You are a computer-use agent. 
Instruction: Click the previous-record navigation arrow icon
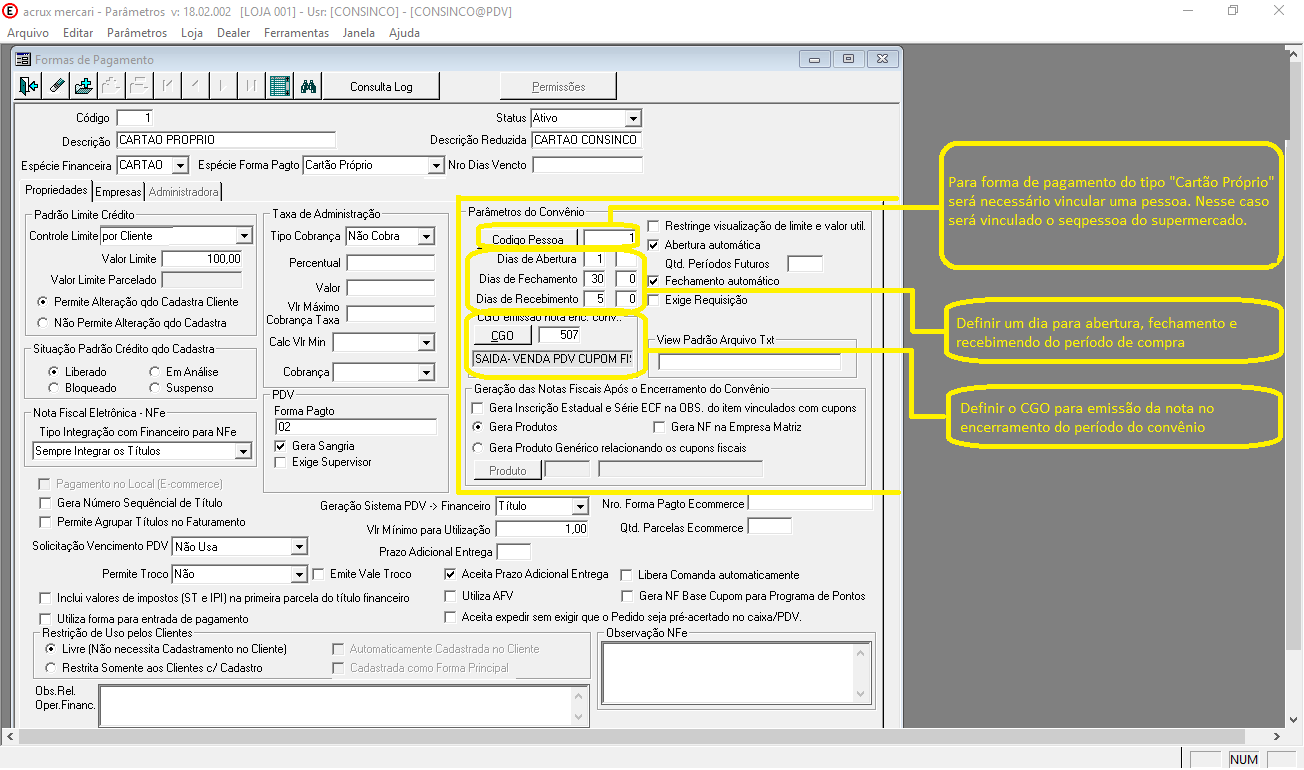tap(195, 86)
